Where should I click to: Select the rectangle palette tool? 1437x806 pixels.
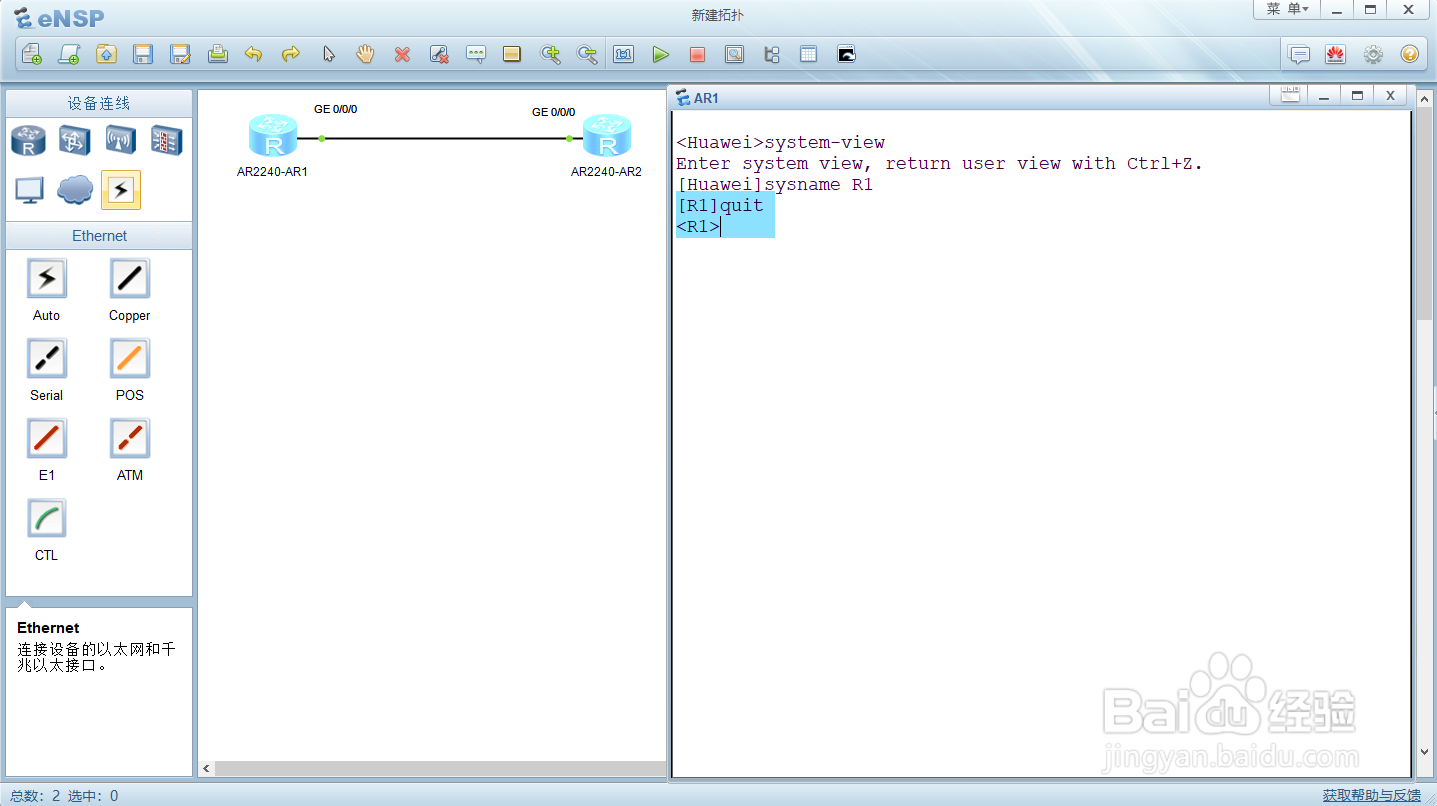tap(512, 54)
